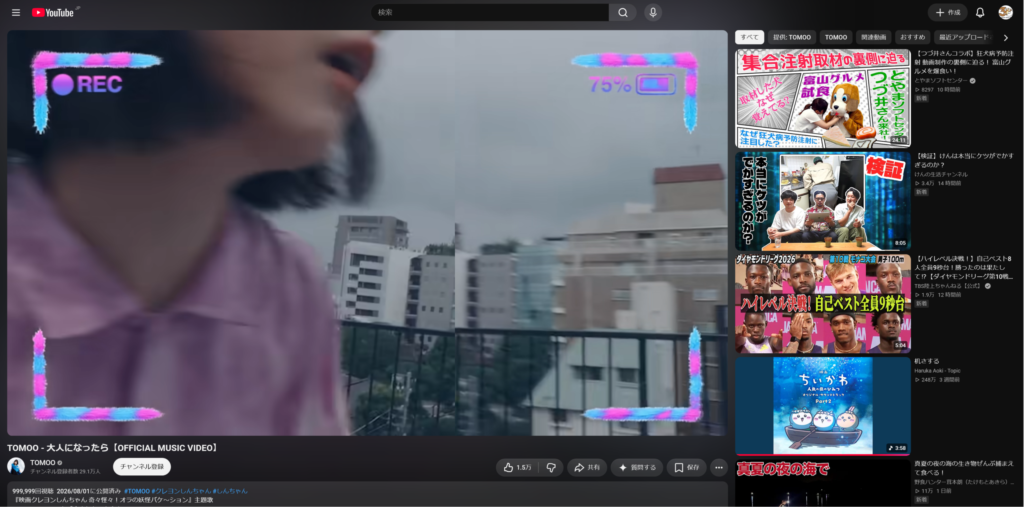Open the notifications bell
The height and width of the screenshot is (507, 1024).
980,12
